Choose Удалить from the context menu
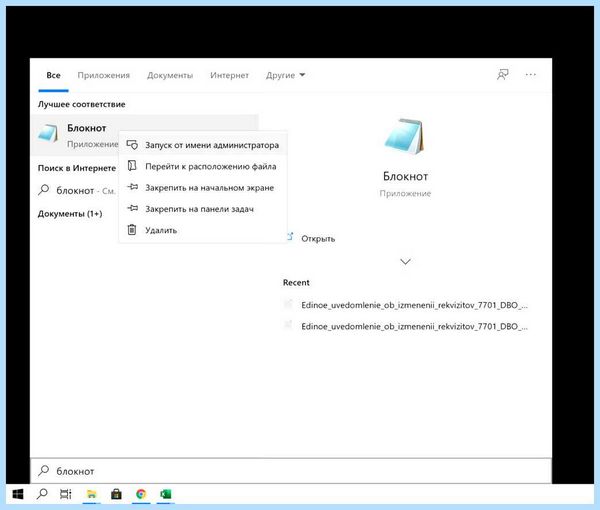The width and height of the screenshot is (600, 510). point(203,230)
